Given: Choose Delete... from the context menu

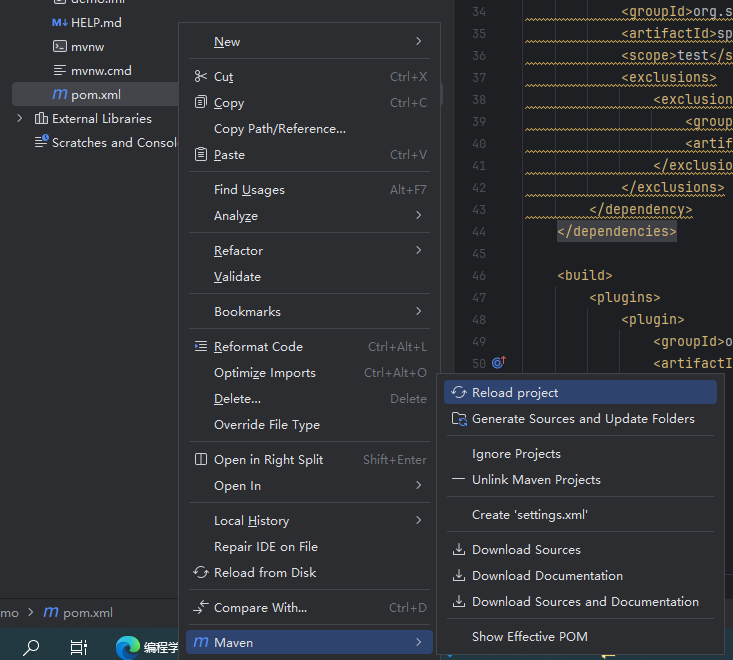Looking at the screenshot, I should tap(309, 398).
